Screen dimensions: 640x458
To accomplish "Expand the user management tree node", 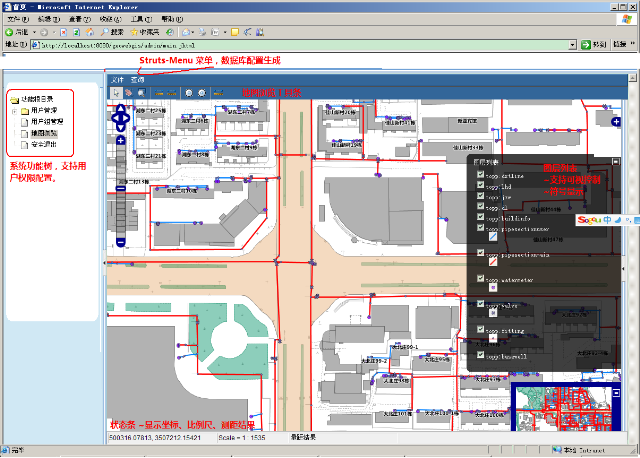I will 14,110.
